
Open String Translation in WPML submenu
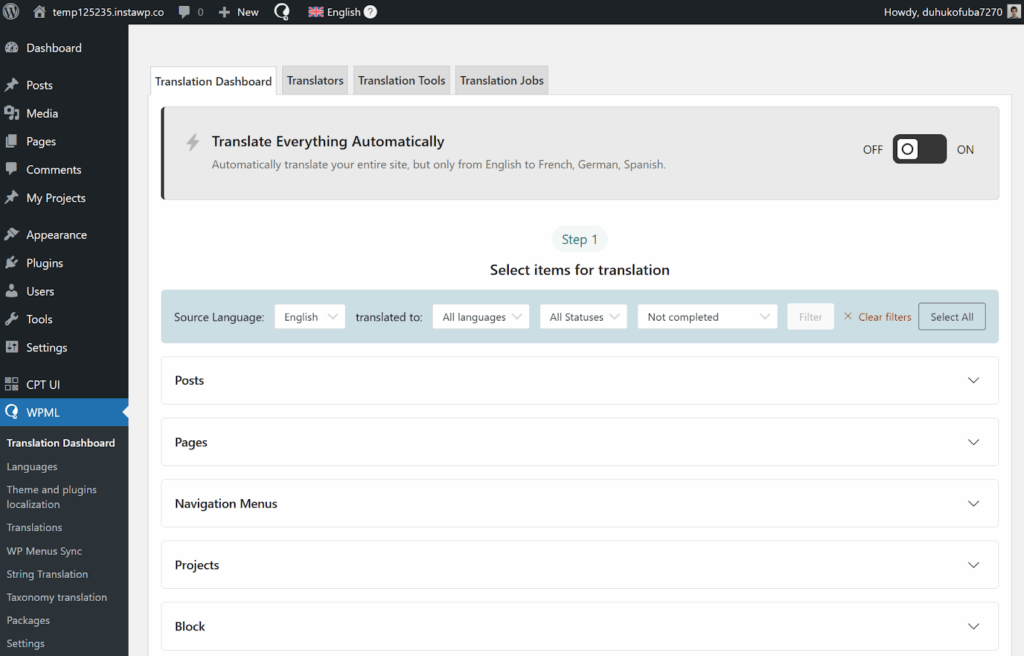pos(47,574)
